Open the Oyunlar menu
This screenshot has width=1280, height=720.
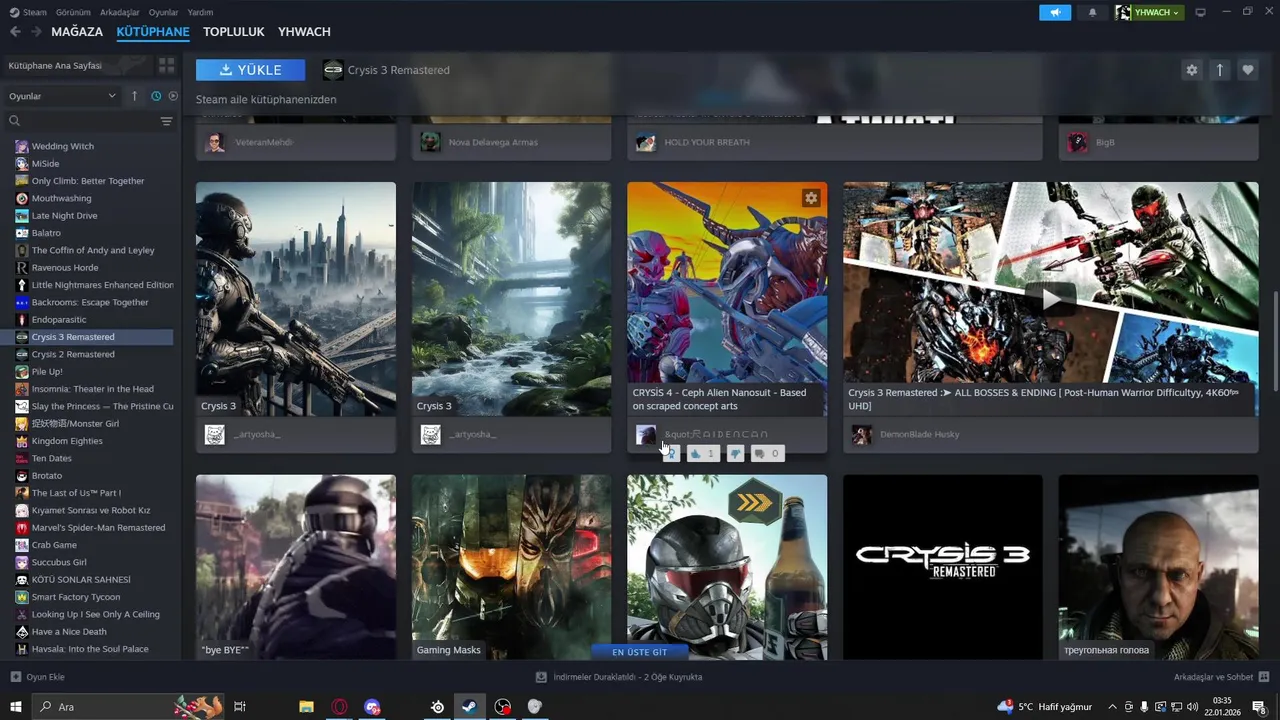(x=163, y=12)
